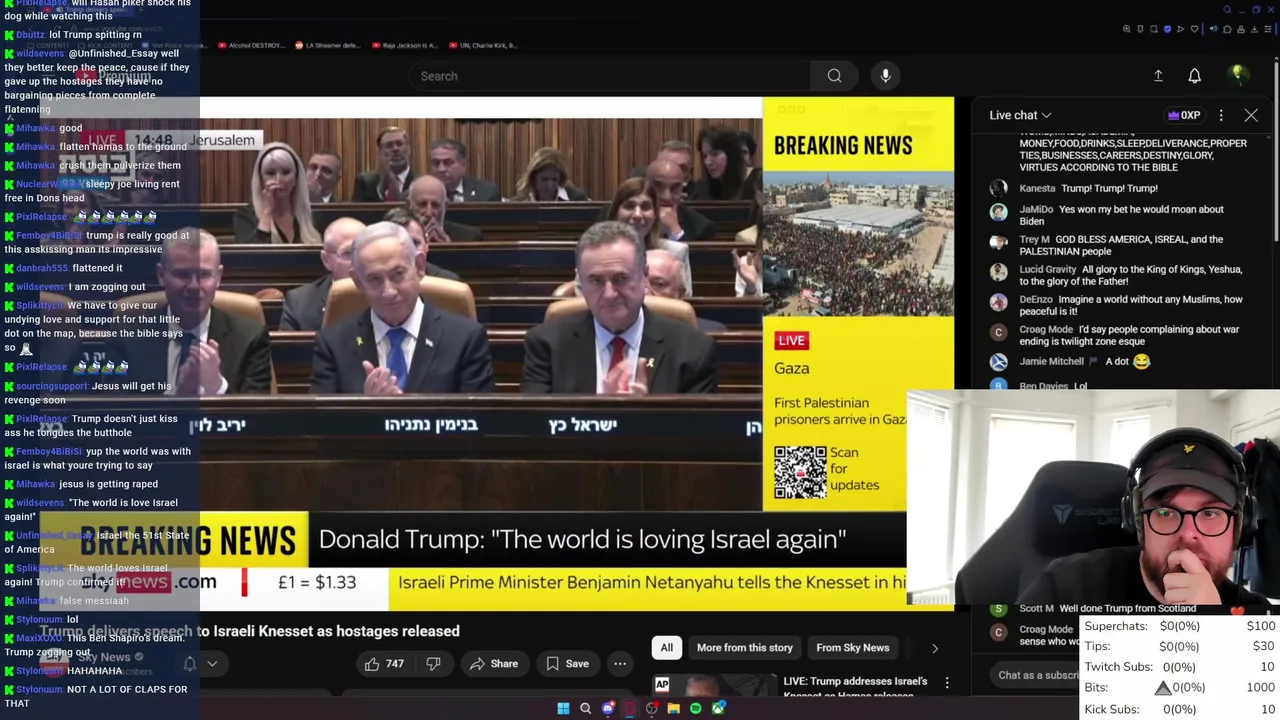Screen dimensions: 1280x720
Task: Click browser zoom magnifier toolbar icon
Action: click(1127, 29)
